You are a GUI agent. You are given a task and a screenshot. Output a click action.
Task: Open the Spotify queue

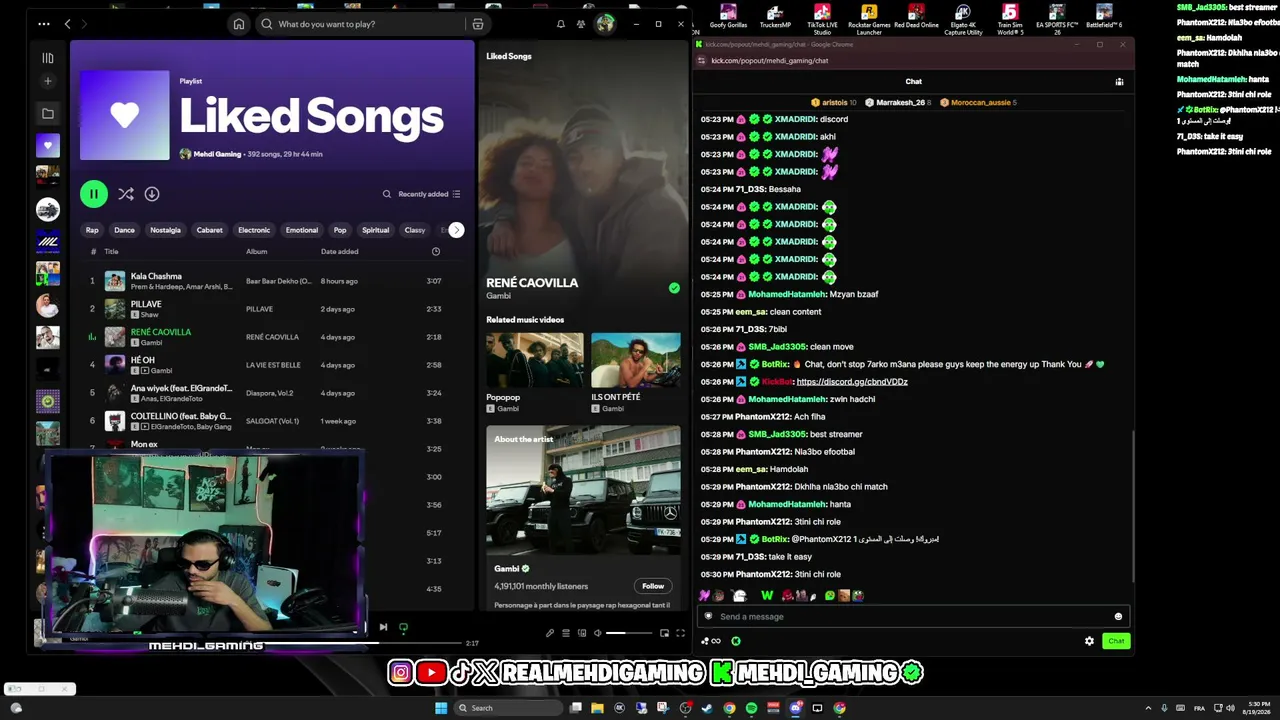(566, 633)
